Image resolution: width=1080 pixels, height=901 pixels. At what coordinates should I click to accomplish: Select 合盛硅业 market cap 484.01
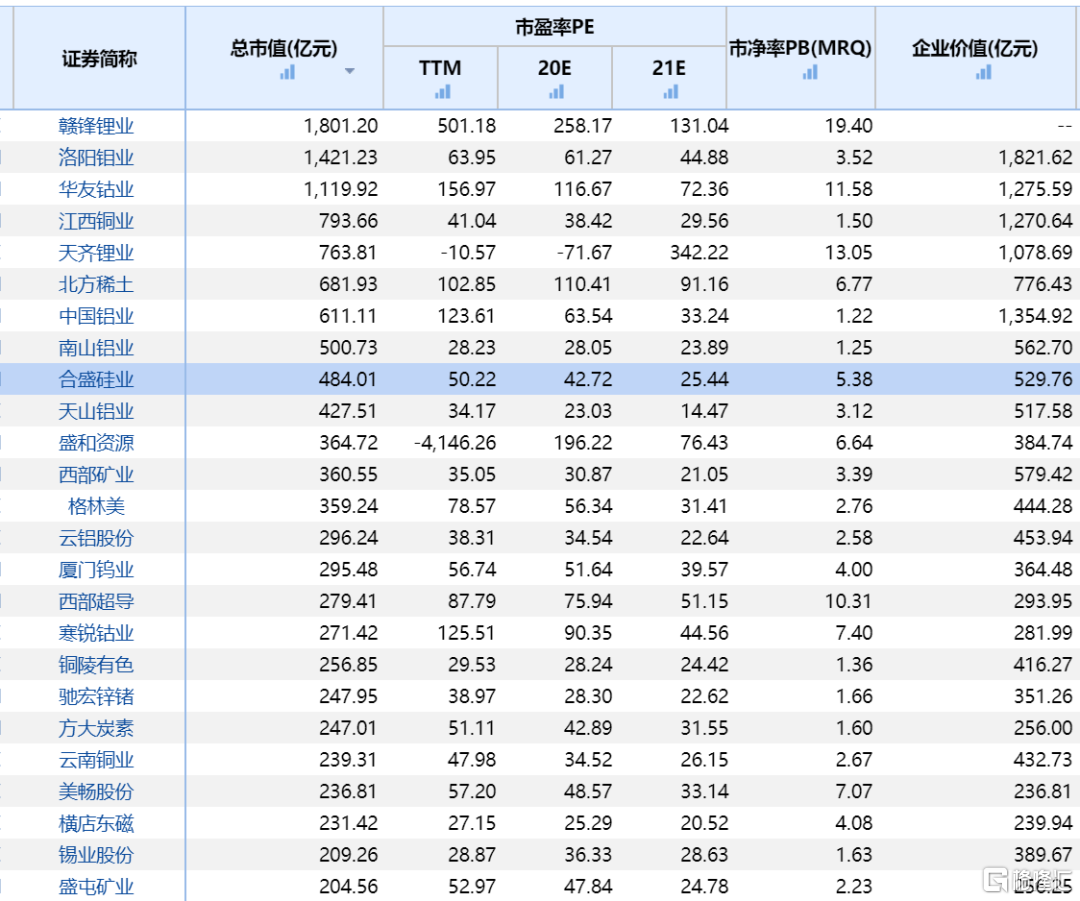(x=349, y=380)
